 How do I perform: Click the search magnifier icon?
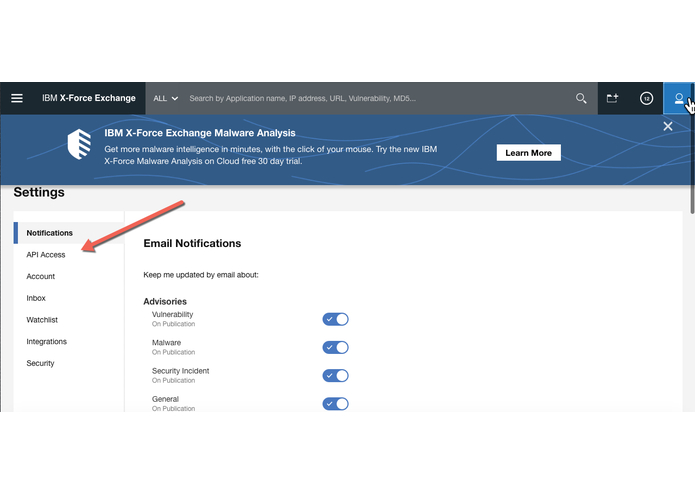[581, 98]
